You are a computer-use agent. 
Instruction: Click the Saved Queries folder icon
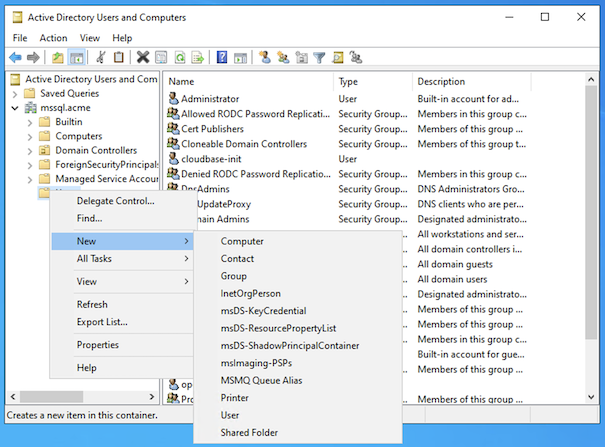[x=29, y=93]
